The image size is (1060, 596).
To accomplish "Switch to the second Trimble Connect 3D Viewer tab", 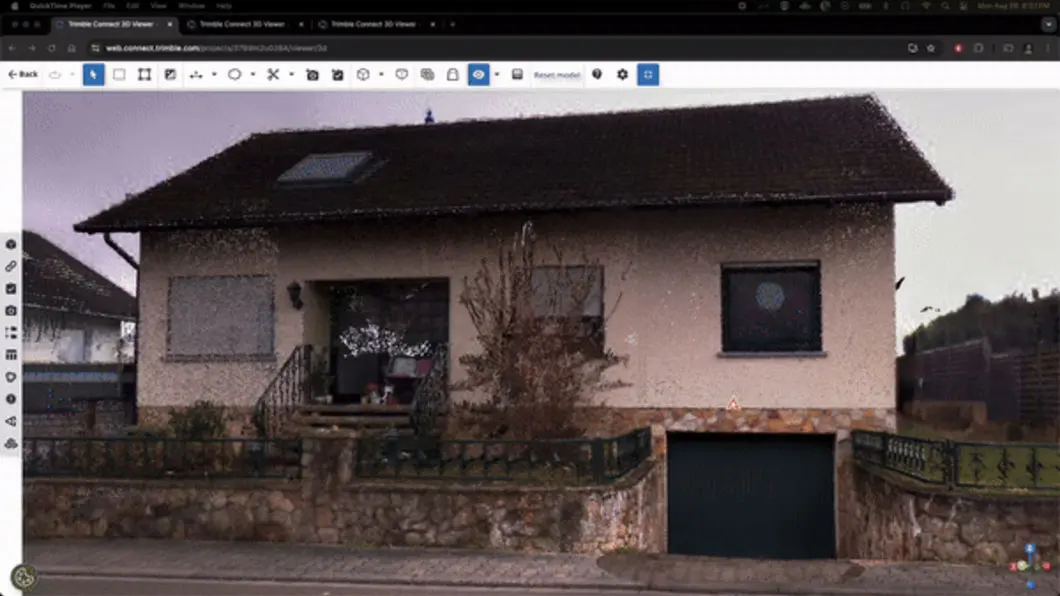I will [x=240, y=24].
